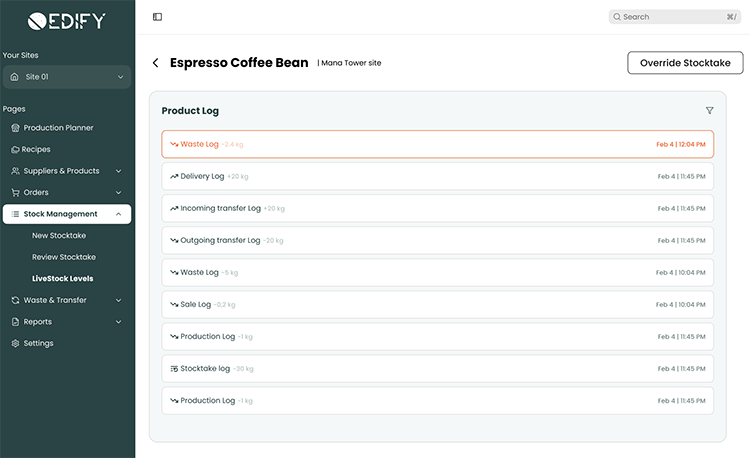
Task: Expand the Suppliers & Products menu
Action: (118, 171)
